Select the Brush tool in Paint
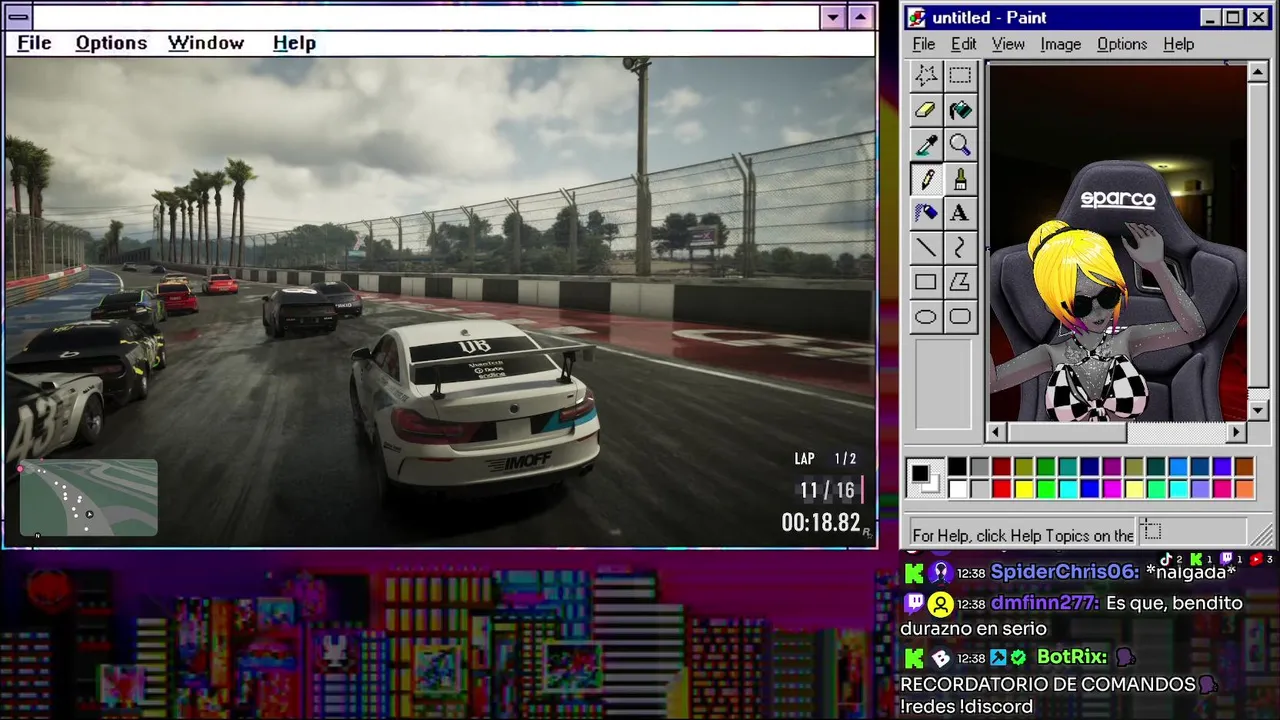Viewport: 1280px width, 720px height. (960, 179)
